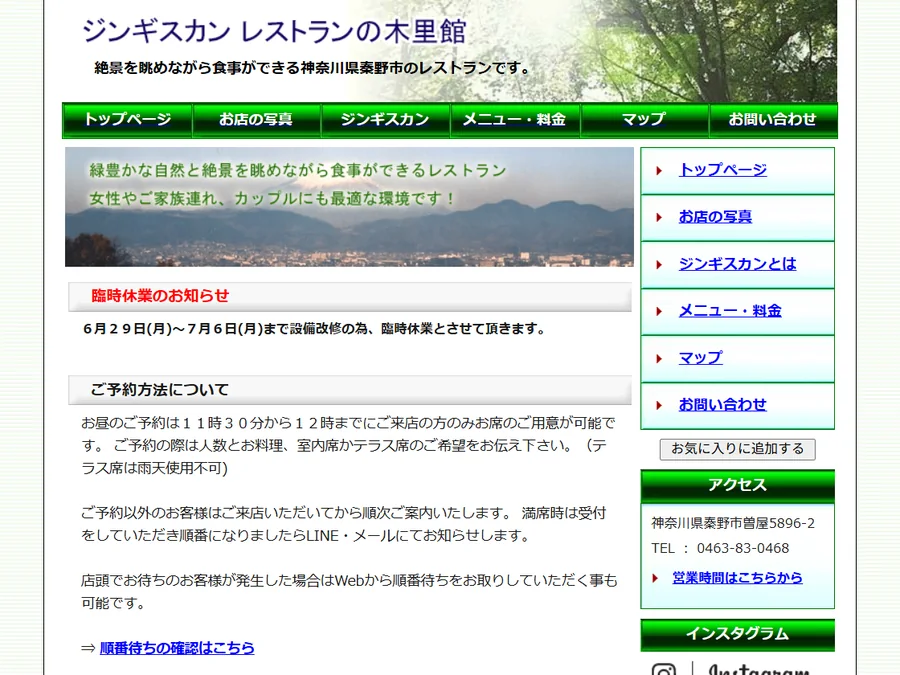Click red arrow beside 営業時間はこちらから
This screenshot has height=675, width=900.
(655, 578)
